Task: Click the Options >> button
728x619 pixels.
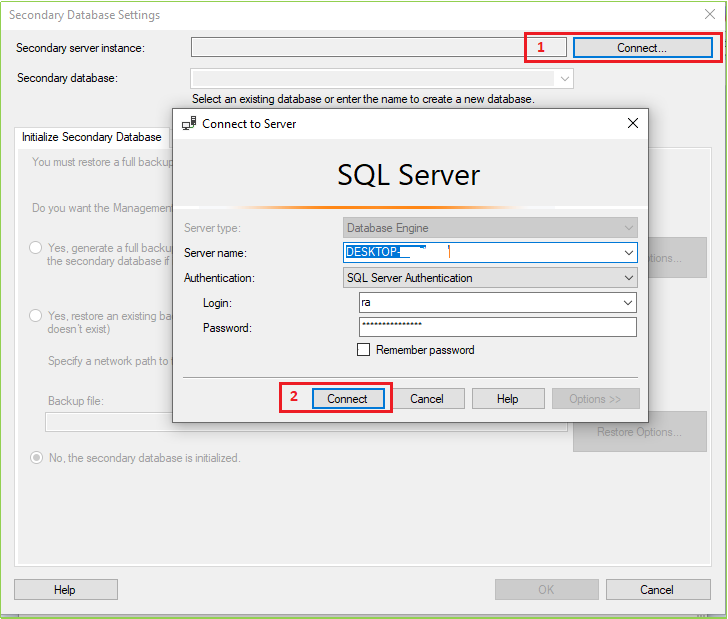Action: pos(595,399)
